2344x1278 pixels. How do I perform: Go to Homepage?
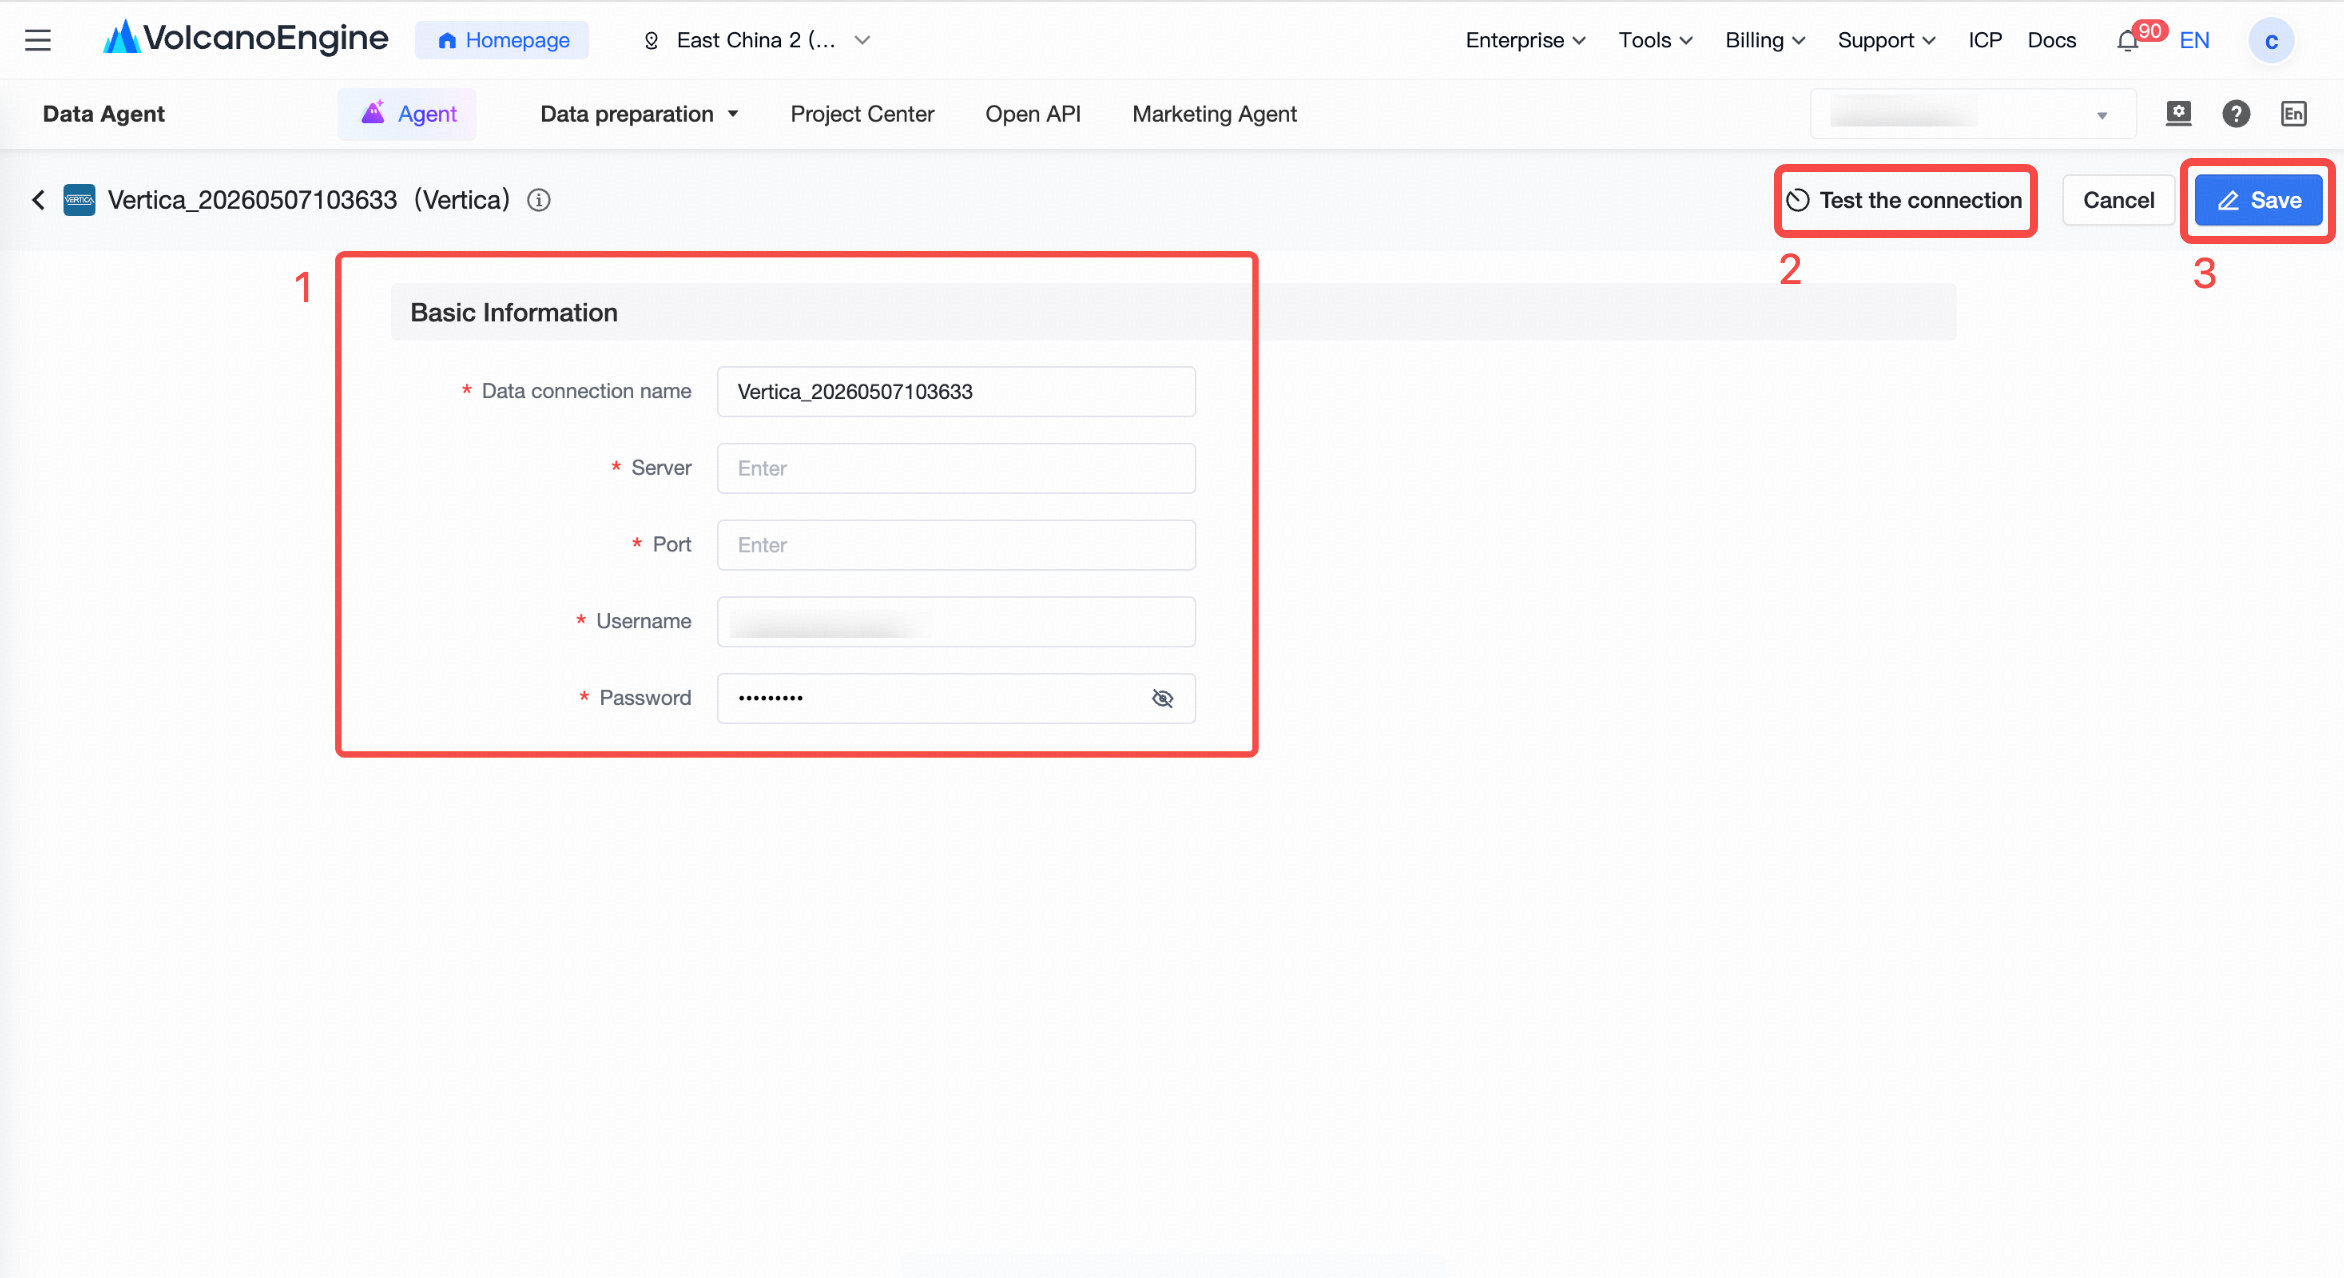pos(502,40)
